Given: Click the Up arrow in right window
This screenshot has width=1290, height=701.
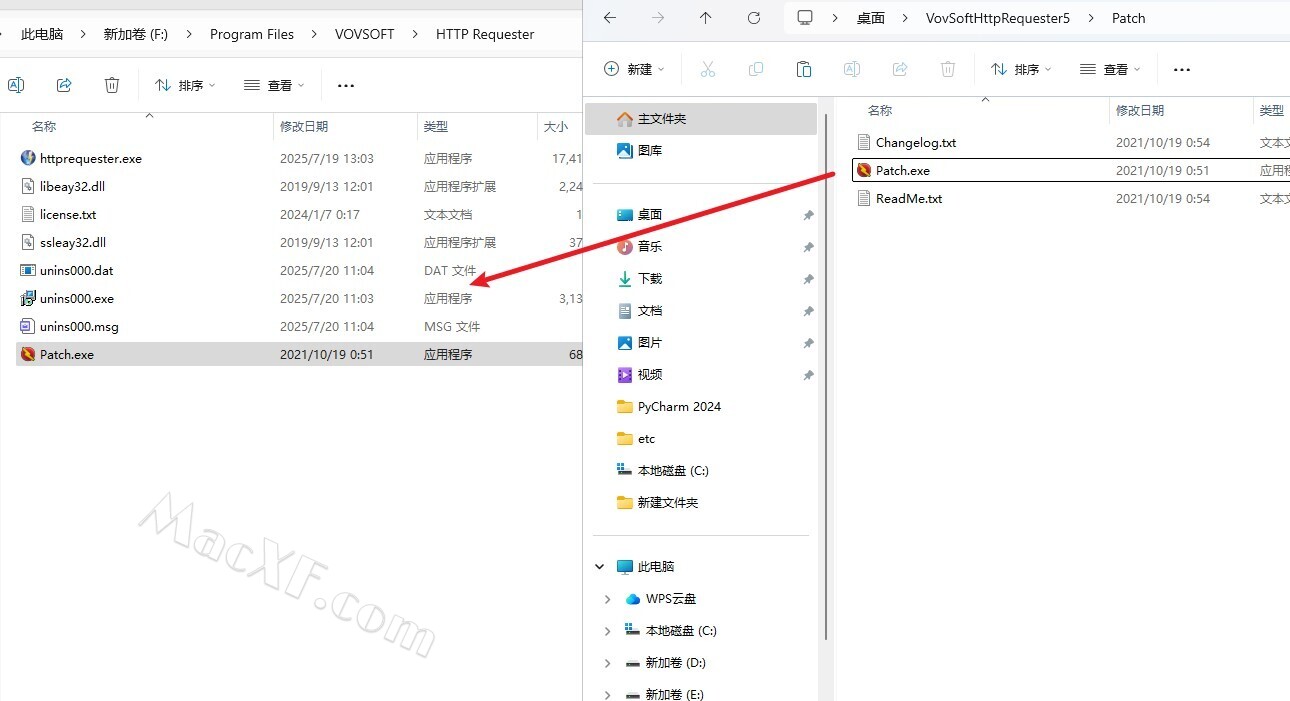Looking at the screenshot, I should [706, 18].
